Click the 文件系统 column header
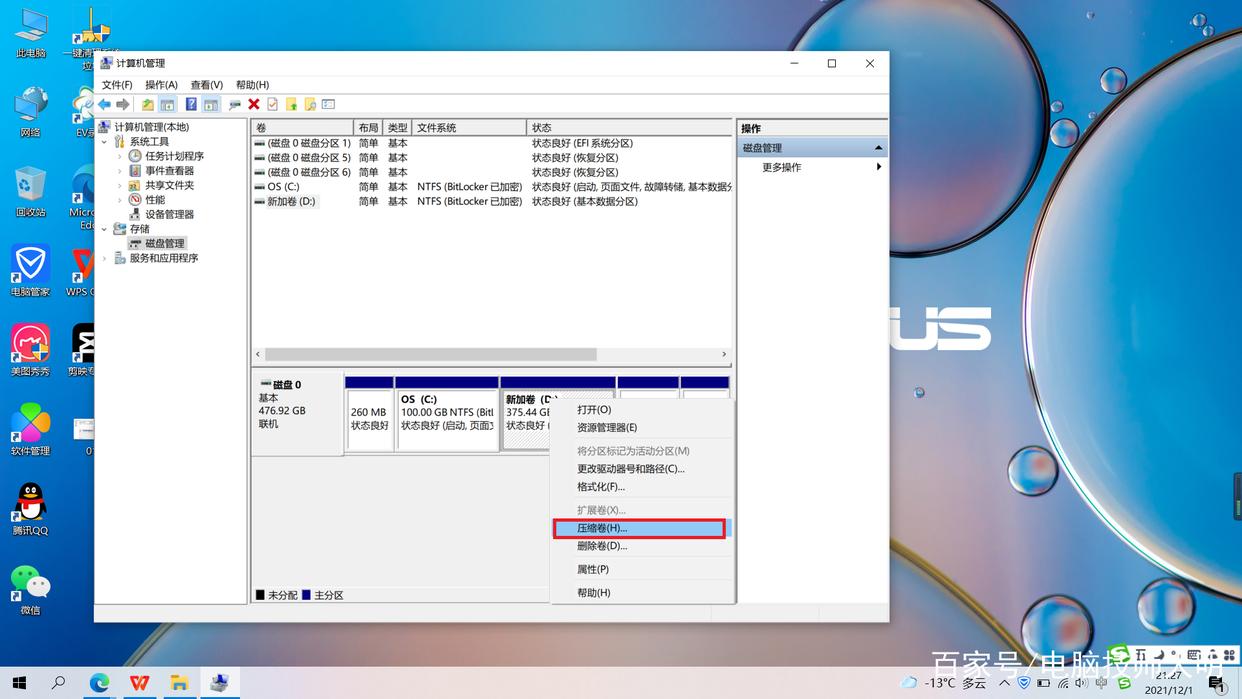The width and height of the screenshot is (1242, 699). pos(468,128)
